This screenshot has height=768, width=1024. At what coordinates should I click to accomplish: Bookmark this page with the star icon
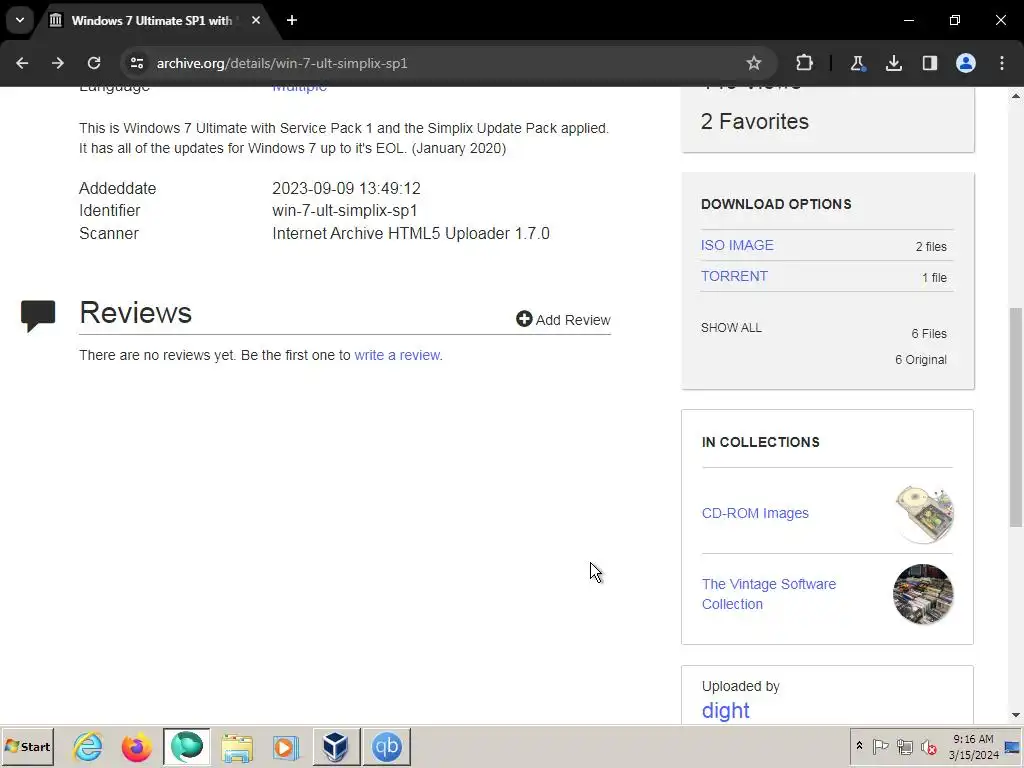[x=754, y=63]
